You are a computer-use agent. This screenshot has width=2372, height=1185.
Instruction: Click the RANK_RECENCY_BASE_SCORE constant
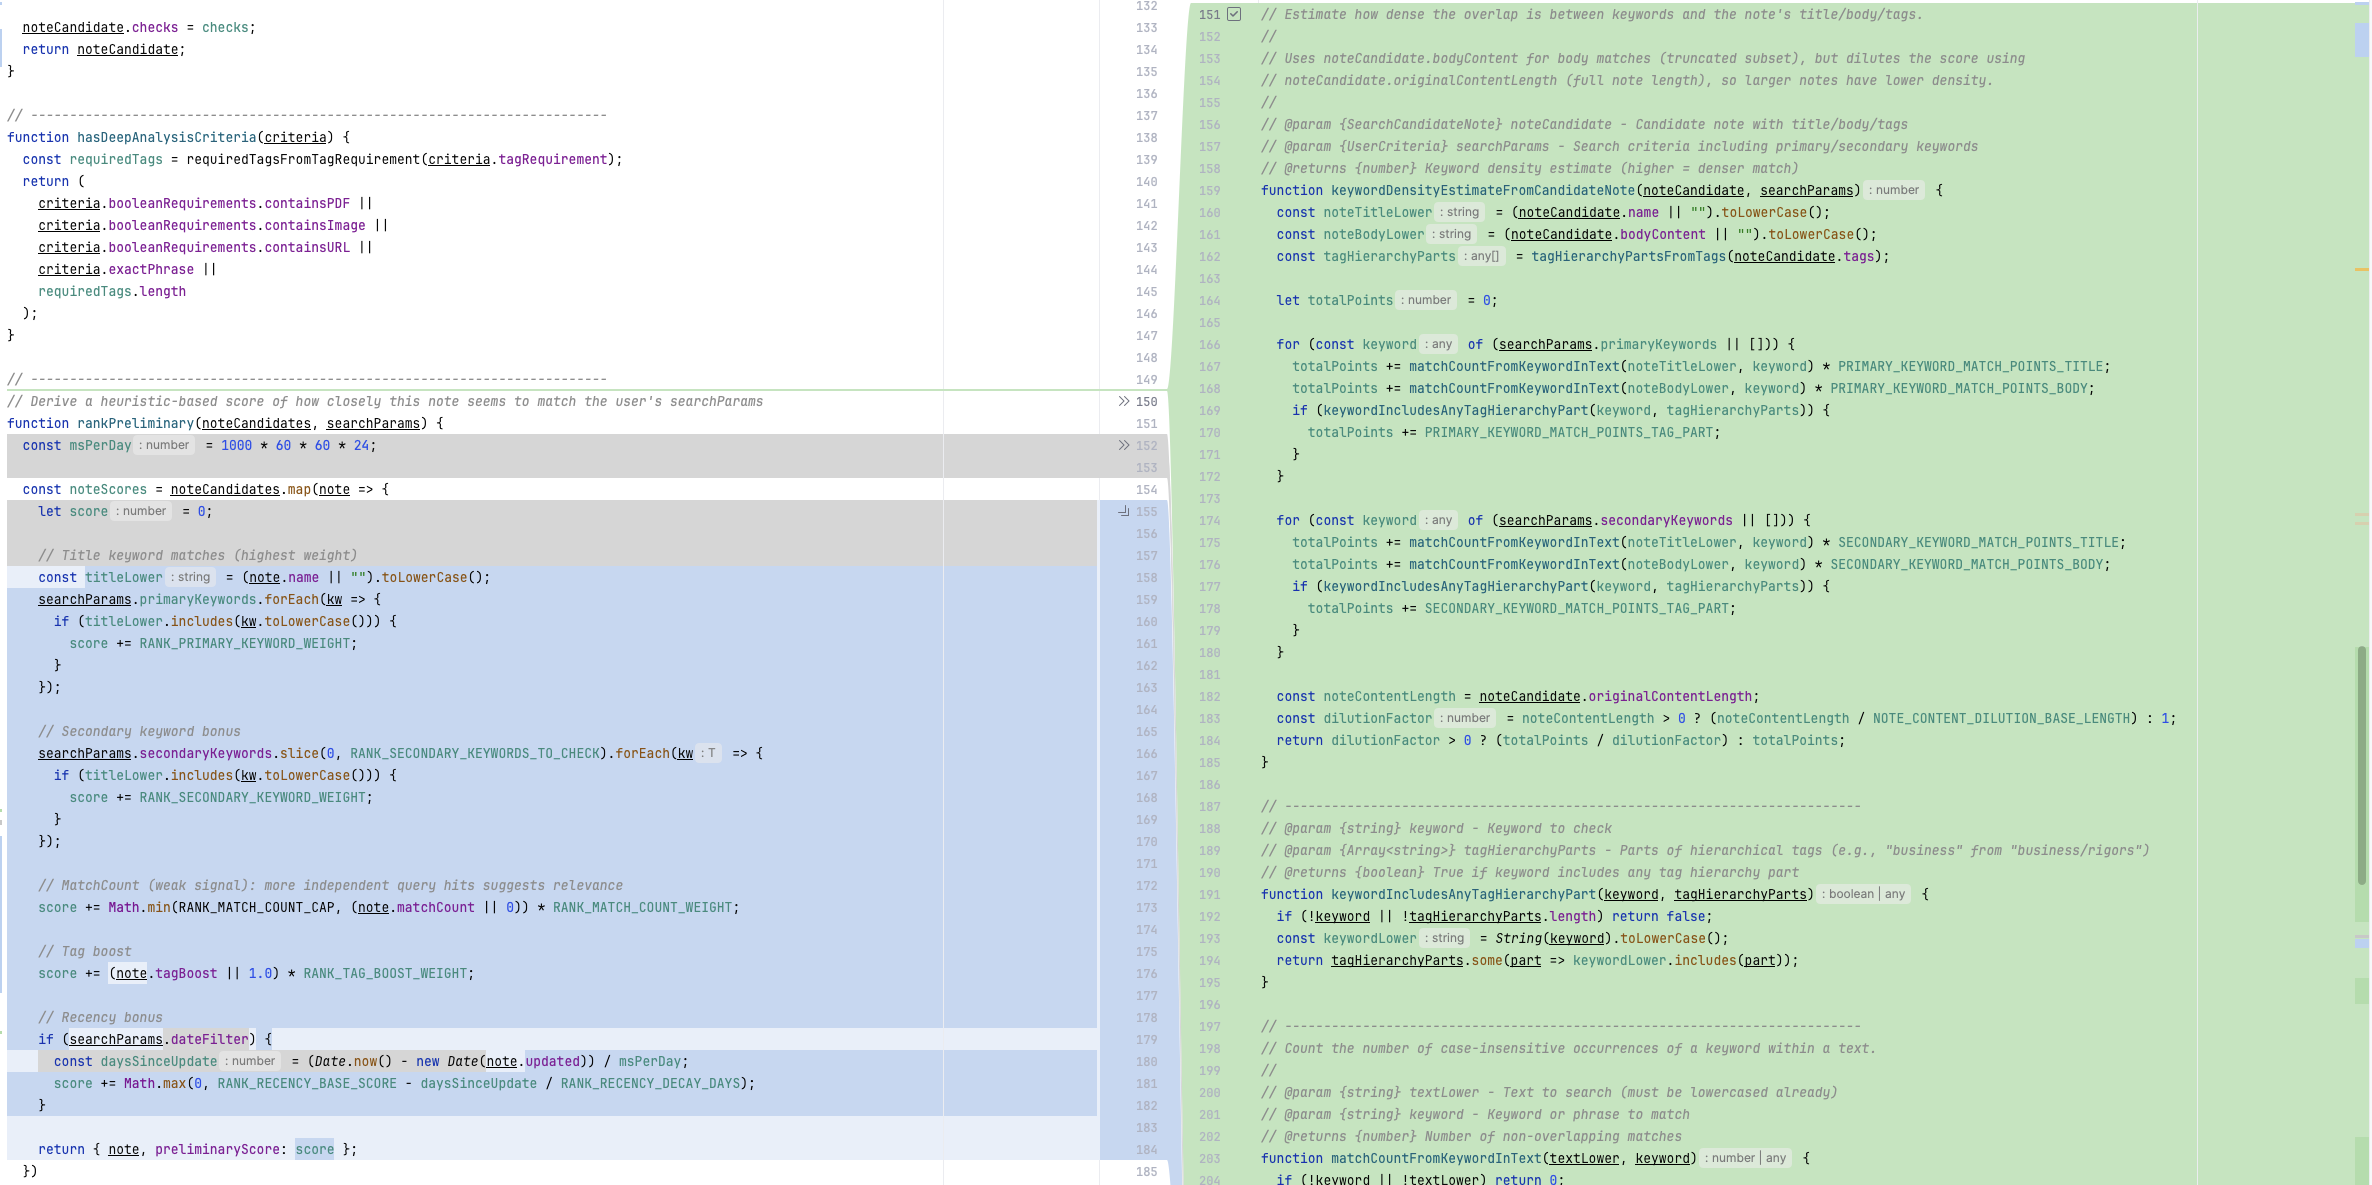tap(307, 1083)
